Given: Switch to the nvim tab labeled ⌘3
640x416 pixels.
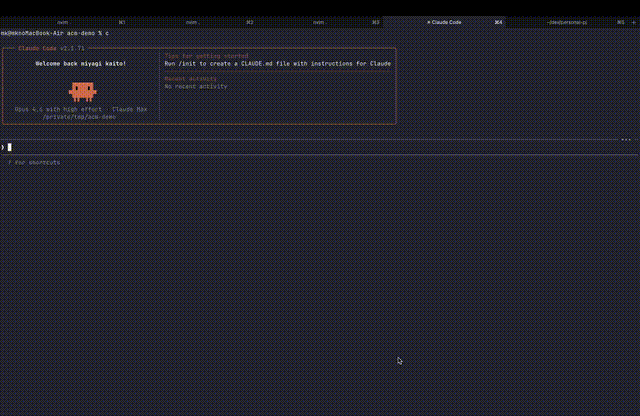Looking at the screenshot, I should click(319, 22).
